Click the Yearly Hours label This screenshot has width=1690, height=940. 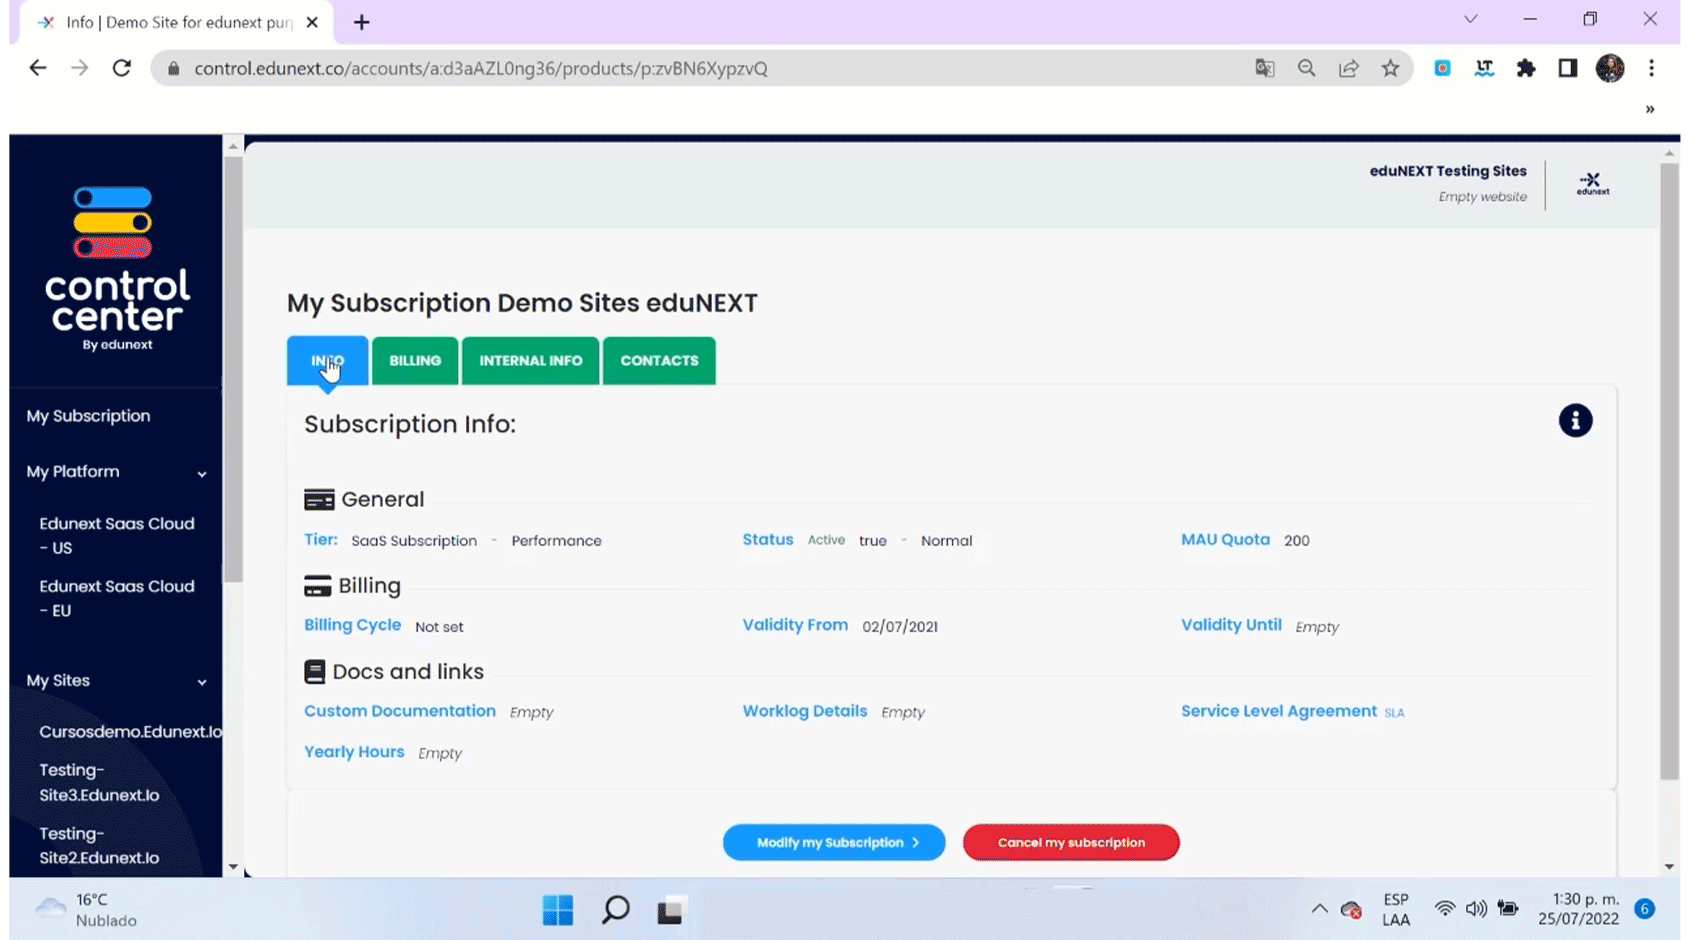coord(354,752)
